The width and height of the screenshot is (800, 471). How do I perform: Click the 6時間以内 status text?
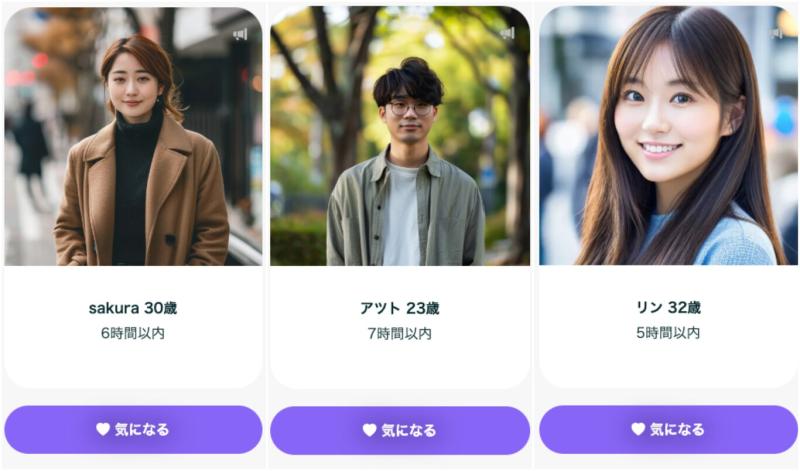[133, 333]
